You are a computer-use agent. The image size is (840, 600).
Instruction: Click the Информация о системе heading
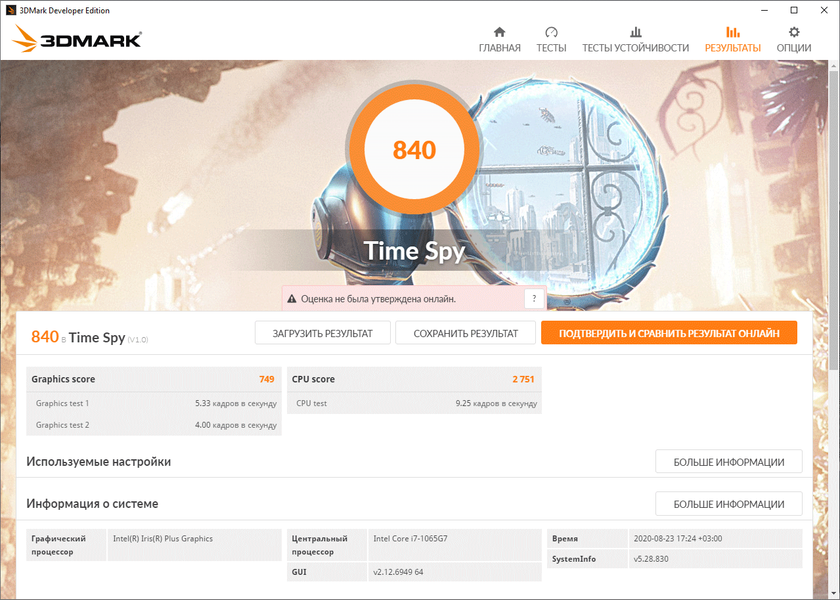tap(92, 504)
